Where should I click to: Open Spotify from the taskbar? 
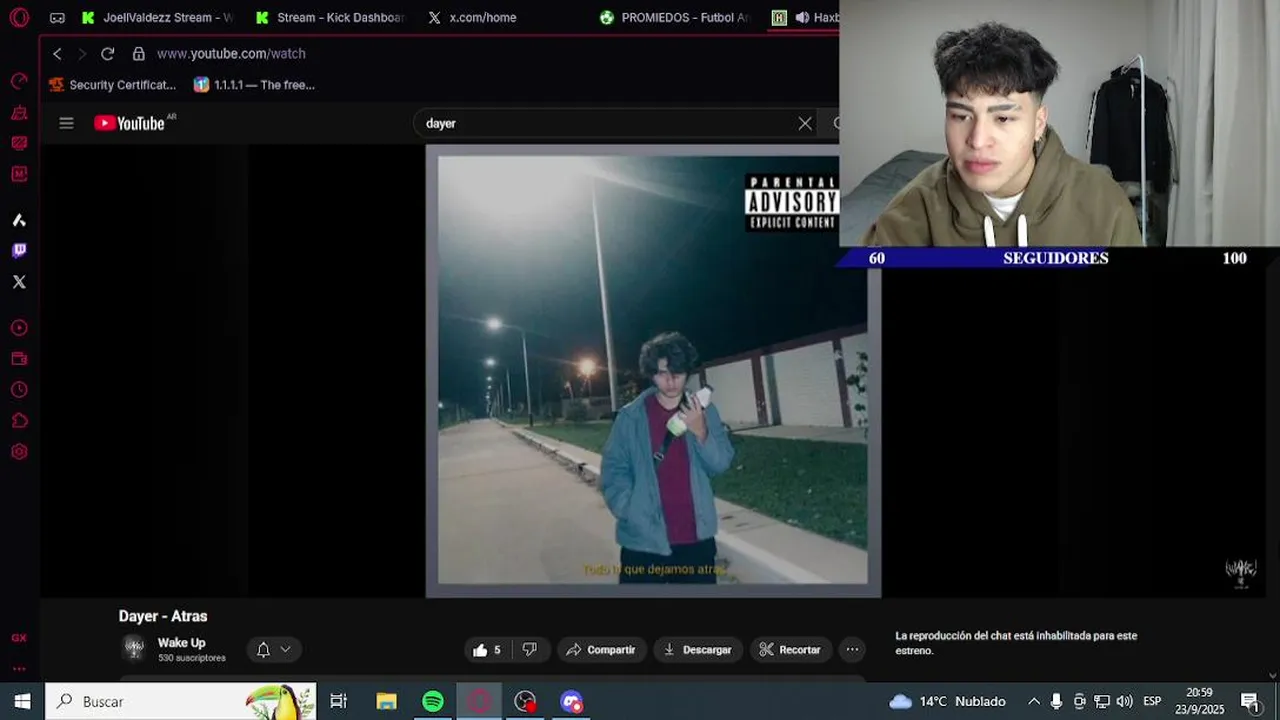433,702
